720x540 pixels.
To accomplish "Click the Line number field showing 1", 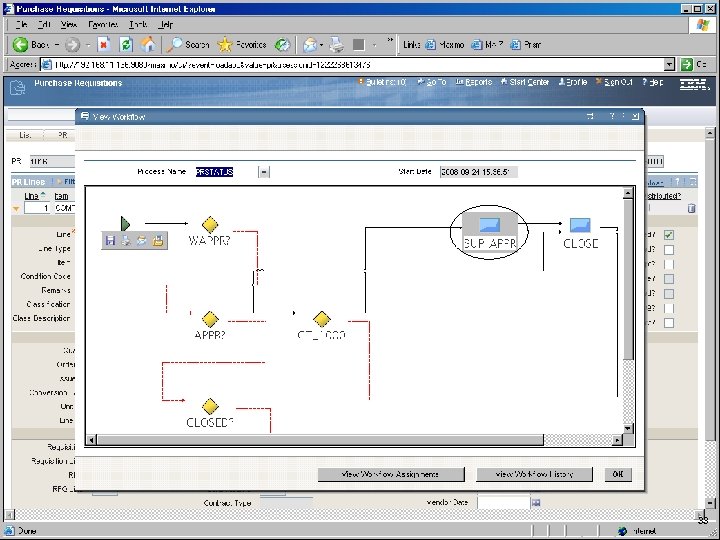I will pyautogui.click(x=37, y=208).
